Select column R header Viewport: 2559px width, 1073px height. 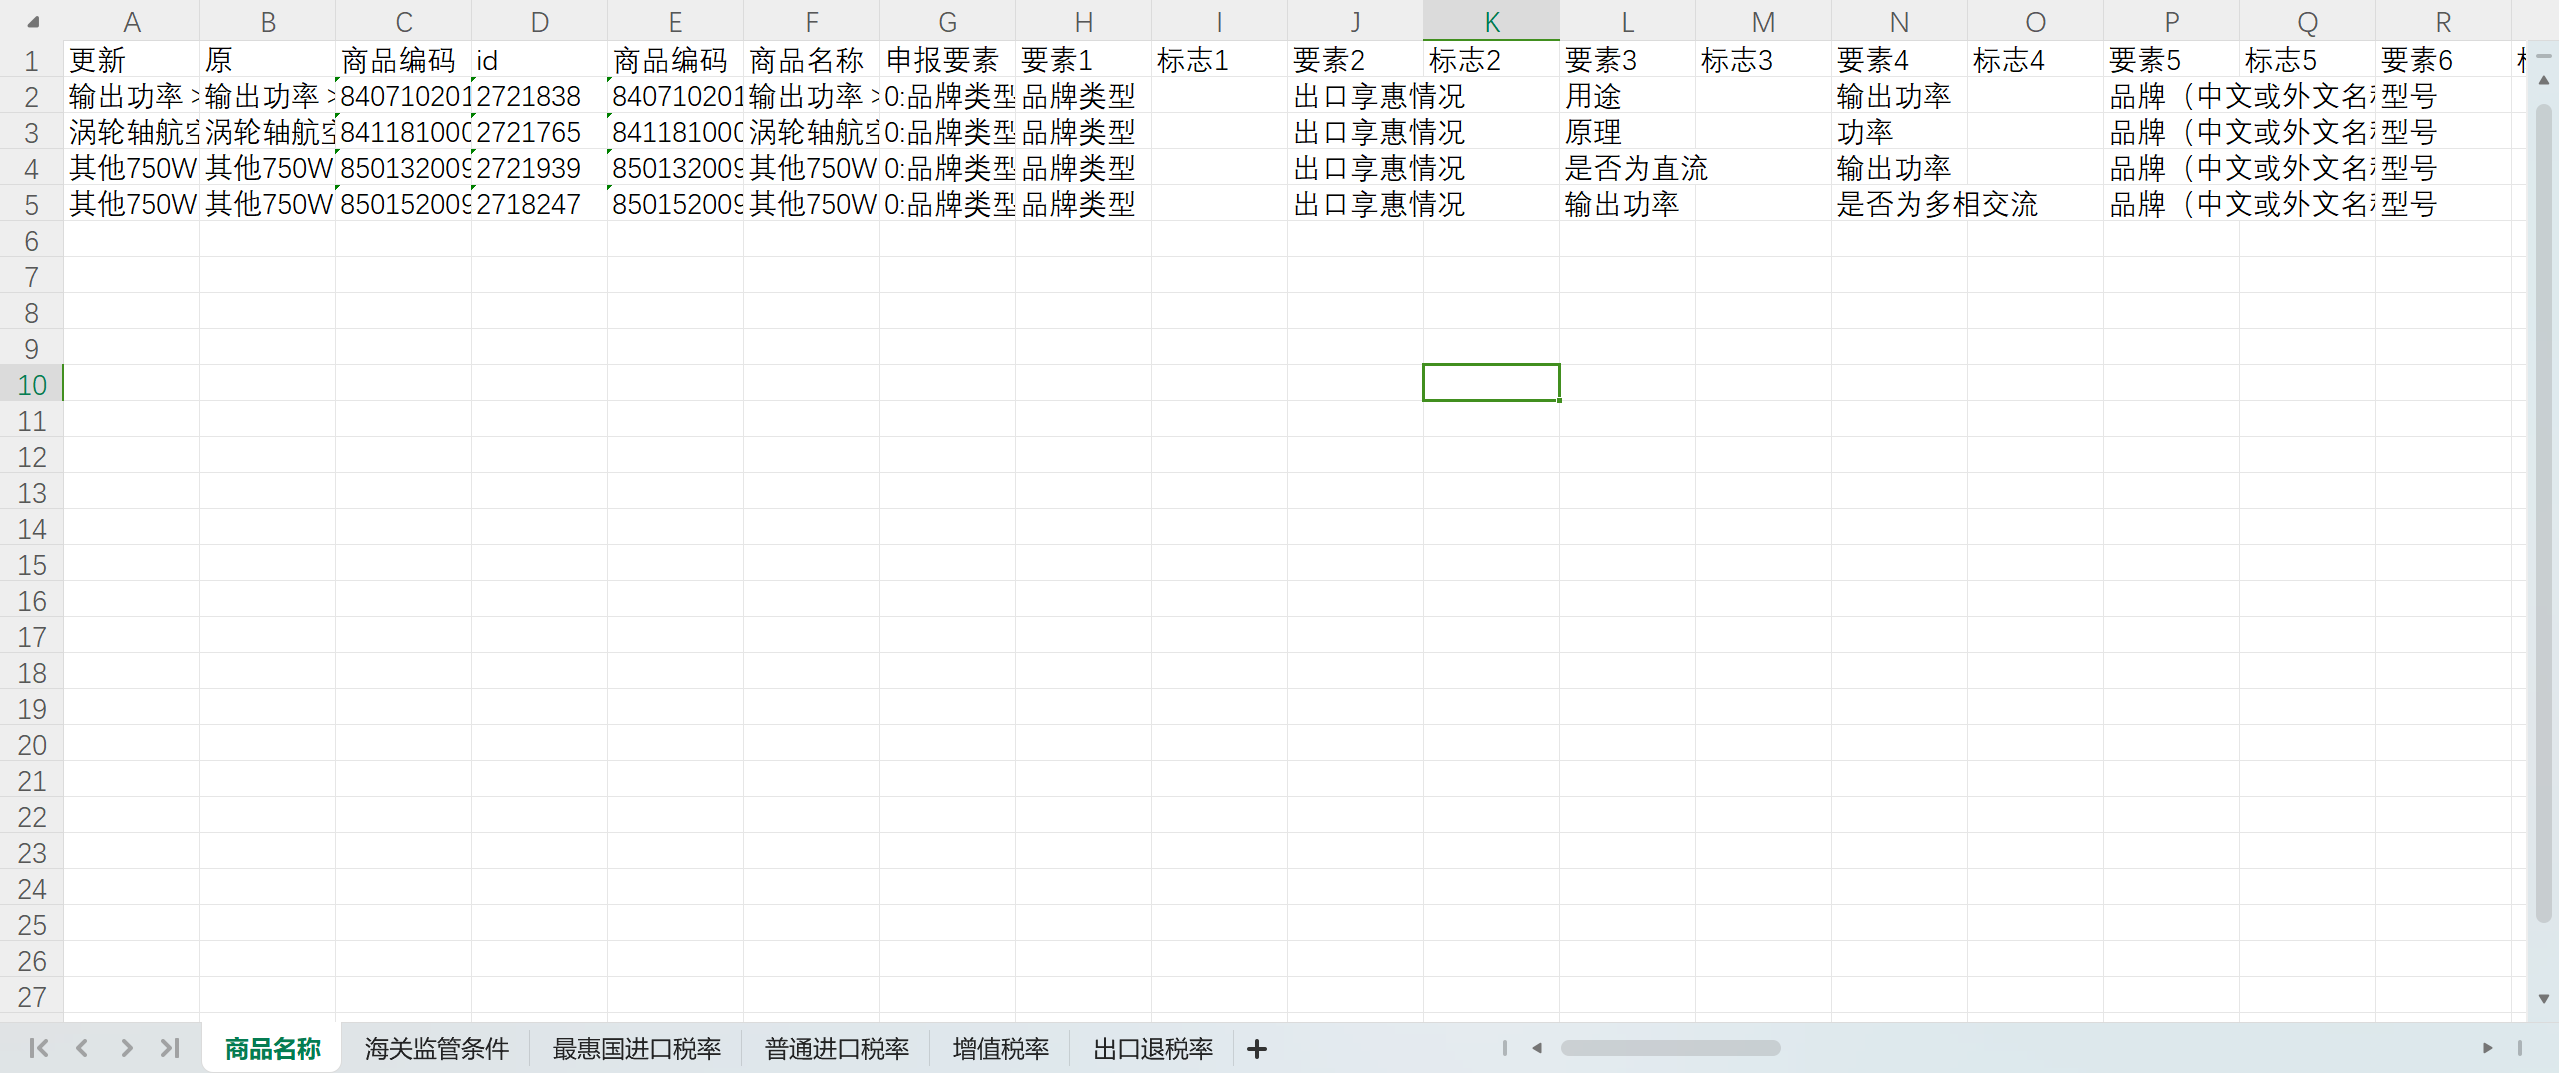coord(2443,21)
